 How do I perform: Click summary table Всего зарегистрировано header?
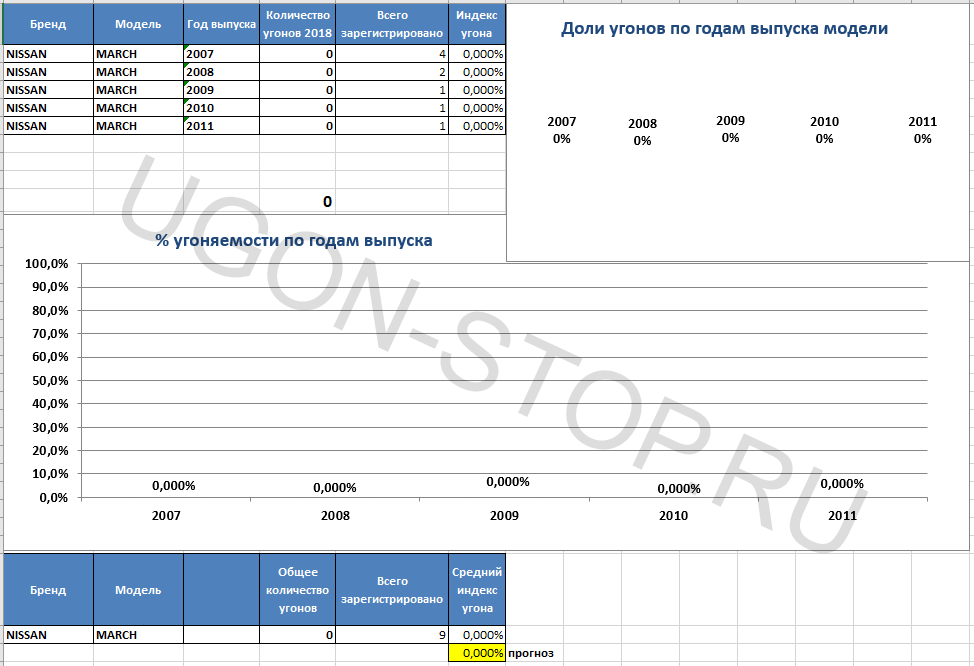click(x=392, y=590)
